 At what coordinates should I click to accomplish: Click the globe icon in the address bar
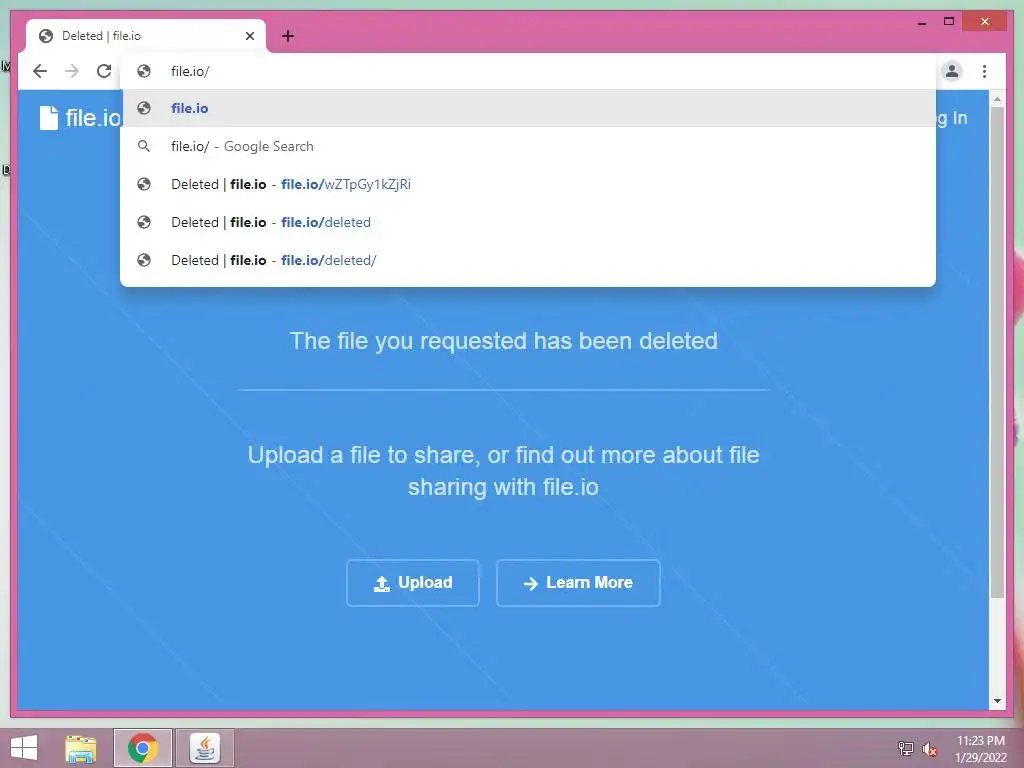[144, 71]
